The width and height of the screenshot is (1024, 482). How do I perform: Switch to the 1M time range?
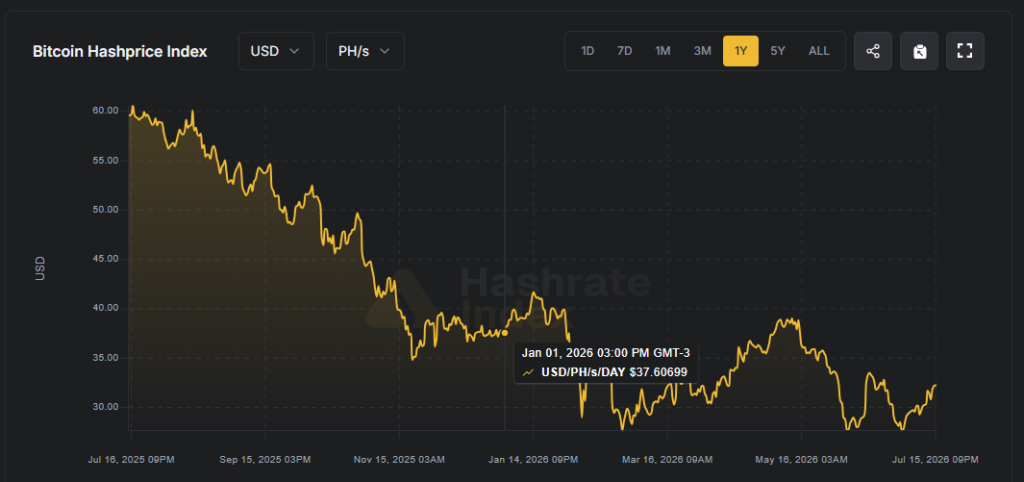(x=663, y=51)
